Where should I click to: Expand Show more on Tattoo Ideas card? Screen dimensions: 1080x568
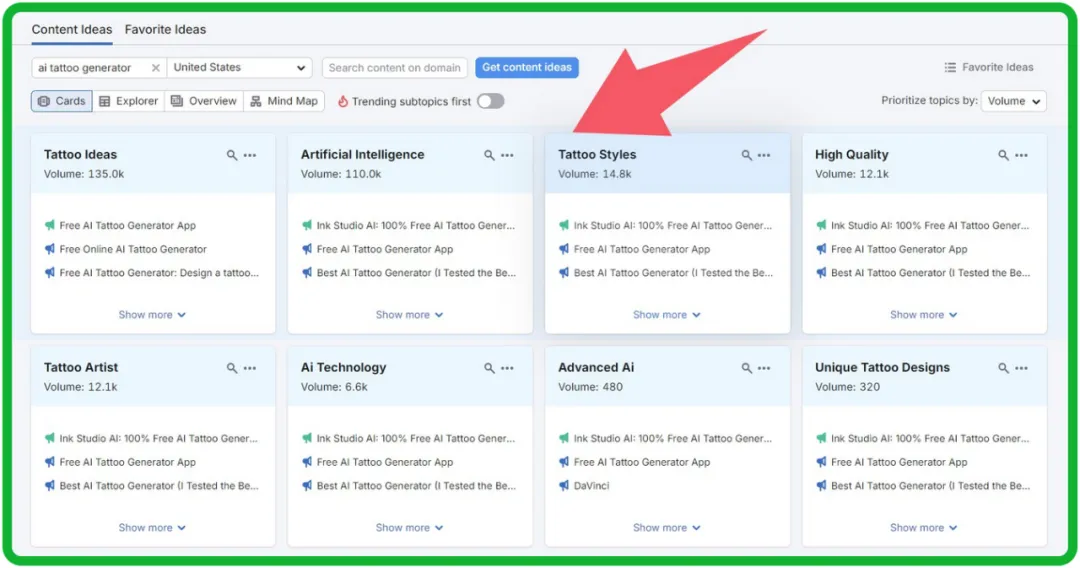click(x=152, y=315)
